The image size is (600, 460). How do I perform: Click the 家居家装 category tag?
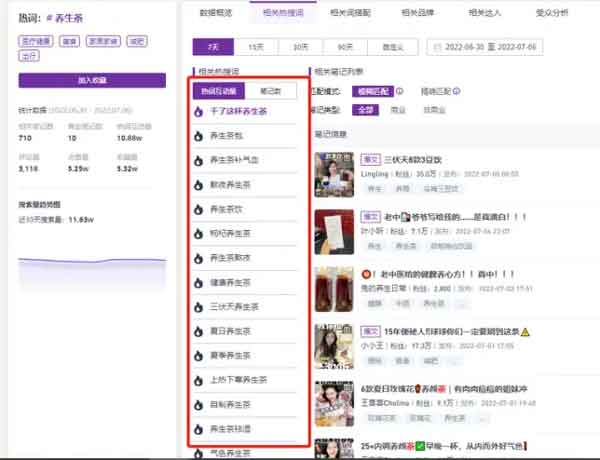click(103, 41)
